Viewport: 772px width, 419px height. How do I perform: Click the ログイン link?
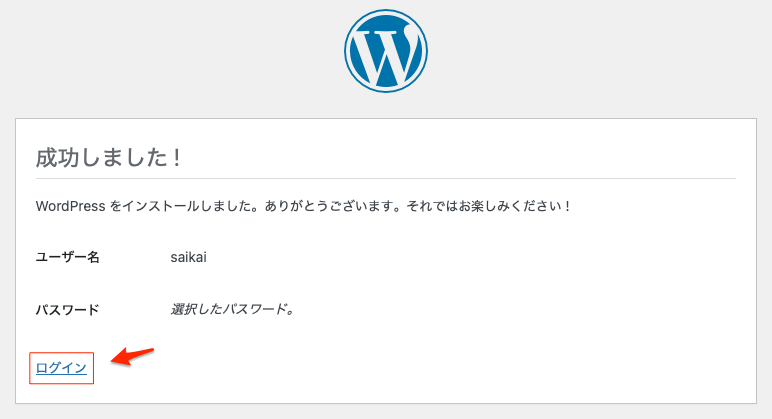(62, 368)
